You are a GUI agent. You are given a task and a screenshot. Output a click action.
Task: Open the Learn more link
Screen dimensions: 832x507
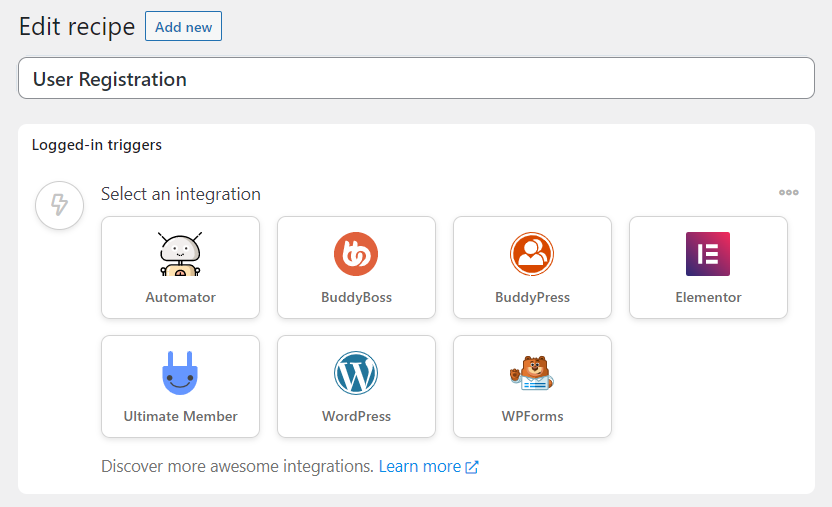click(x=420, y=467)
